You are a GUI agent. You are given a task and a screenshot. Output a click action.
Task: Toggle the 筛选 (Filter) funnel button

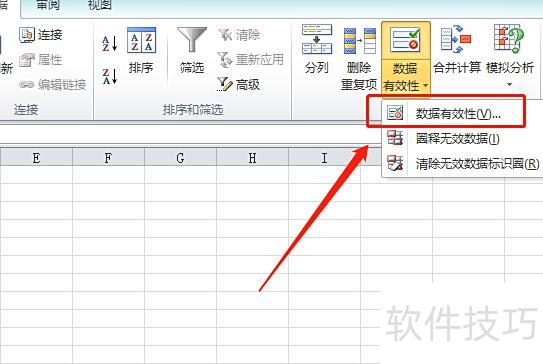click(x=192, y=50)
